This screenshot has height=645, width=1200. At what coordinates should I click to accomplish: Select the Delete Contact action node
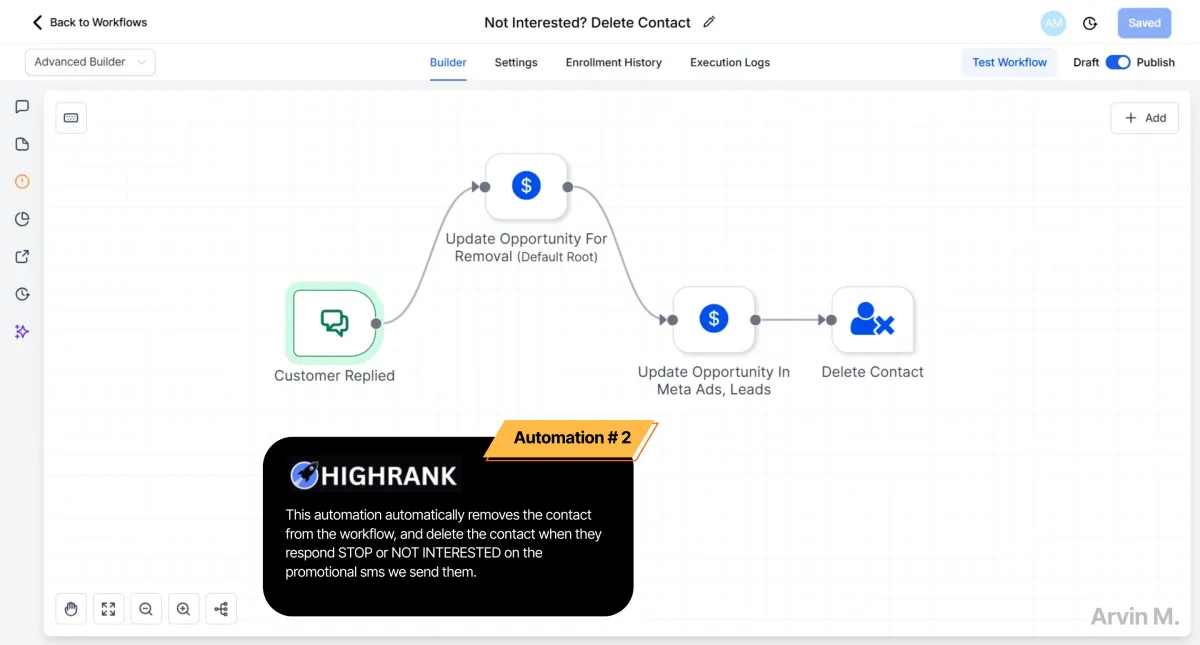(872, 320)
